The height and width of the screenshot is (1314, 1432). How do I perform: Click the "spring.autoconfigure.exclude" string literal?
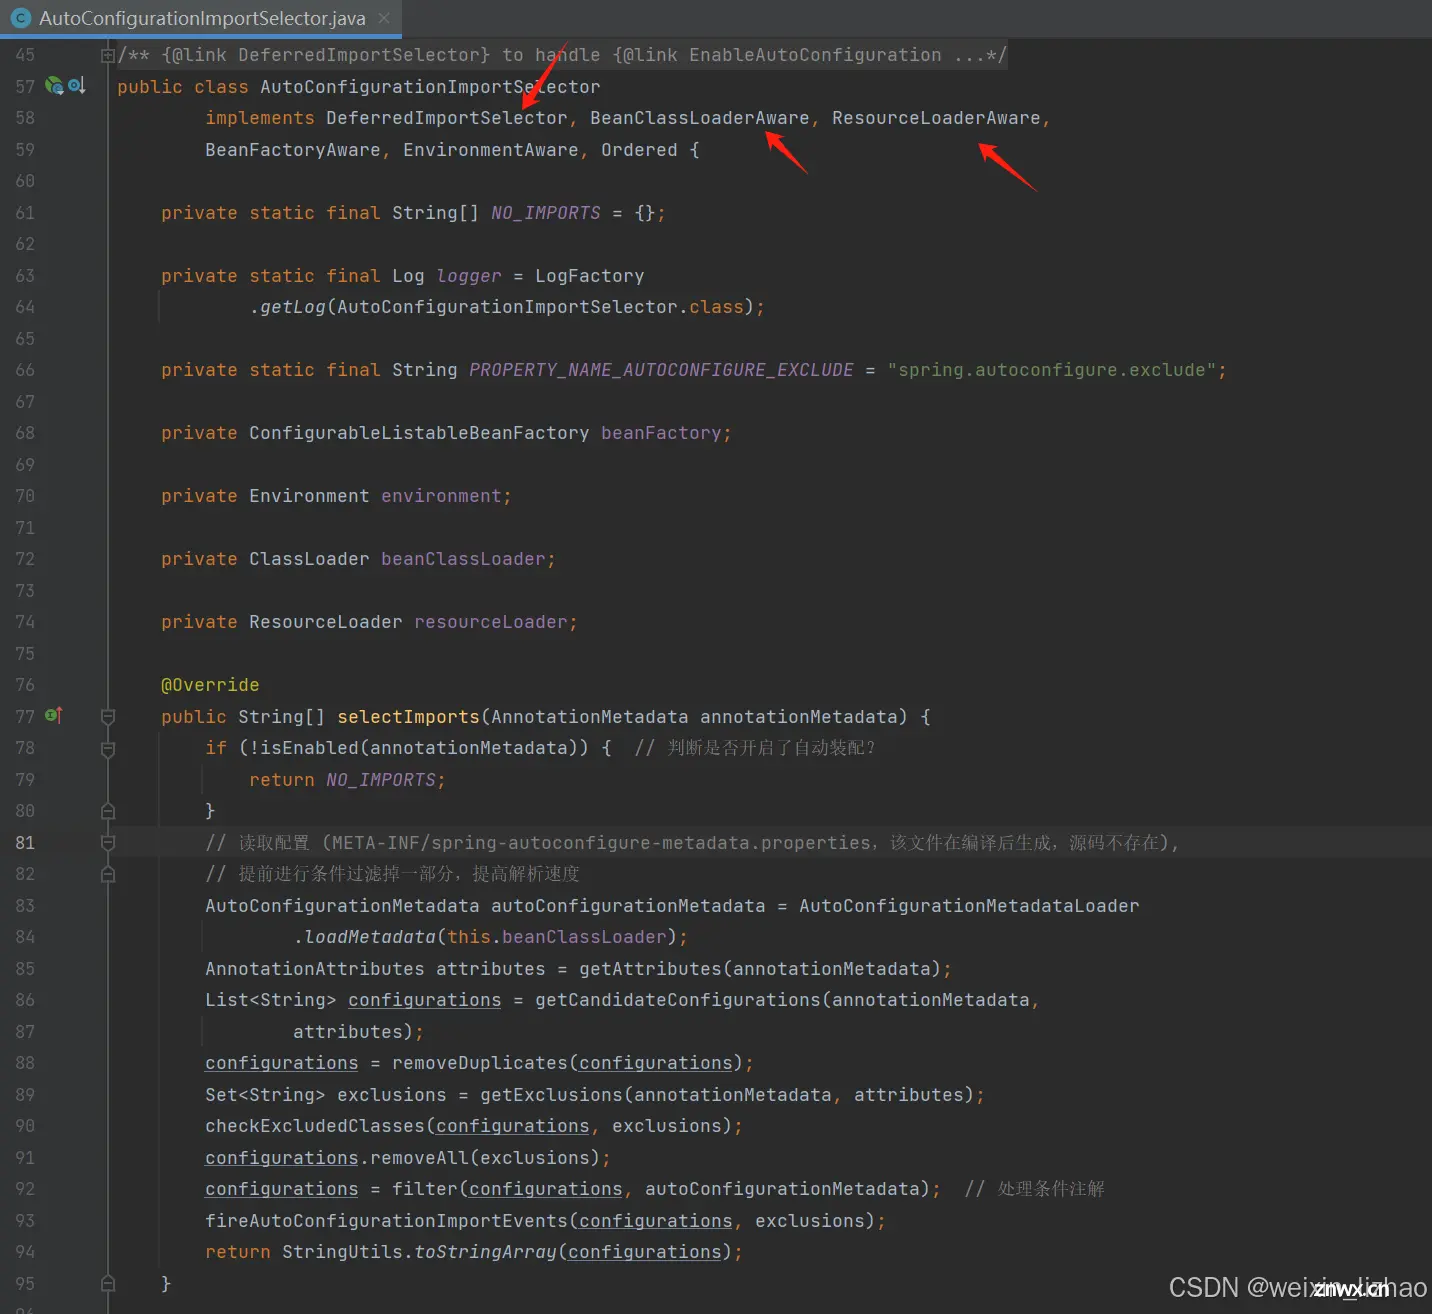(1051, 370)
